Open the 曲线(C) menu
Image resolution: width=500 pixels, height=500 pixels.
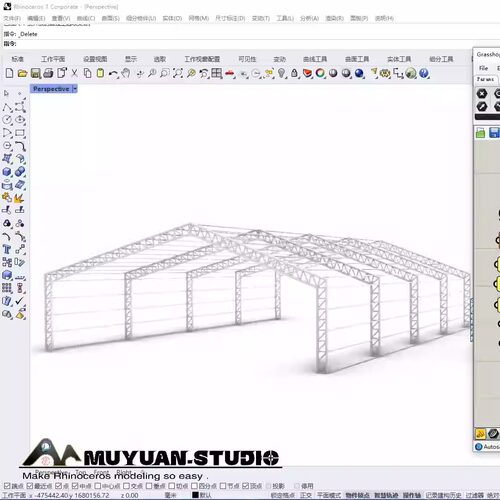(86, 18)
